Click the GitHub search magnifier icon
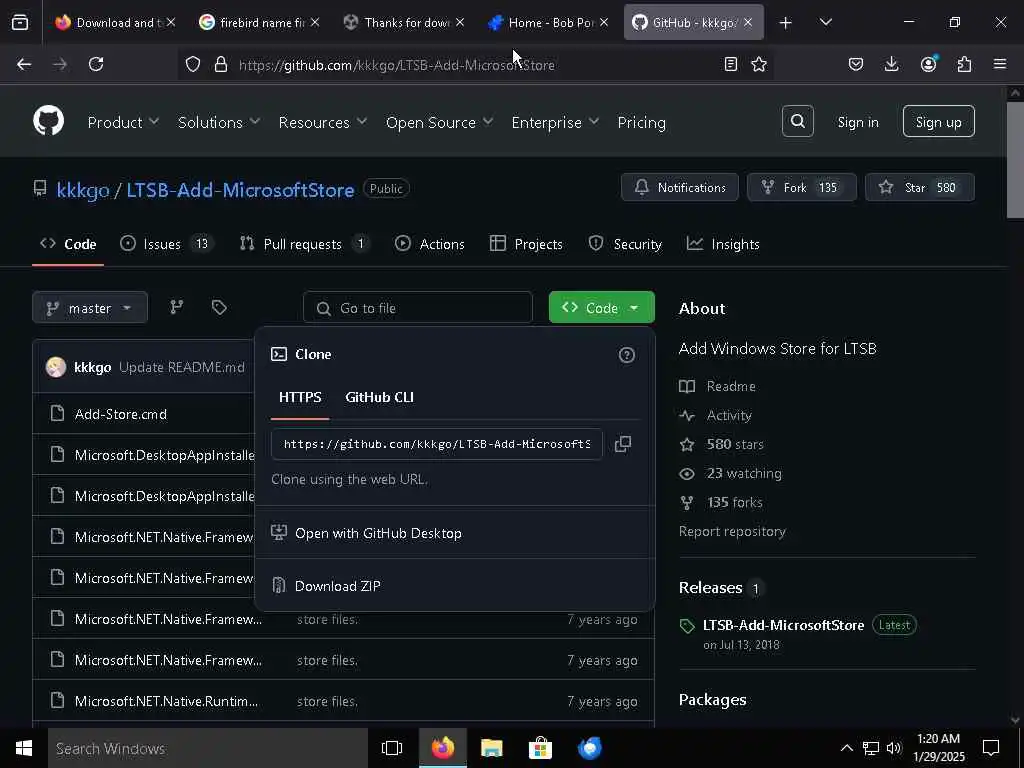The image size is (1024, 768). pos(797,121)
